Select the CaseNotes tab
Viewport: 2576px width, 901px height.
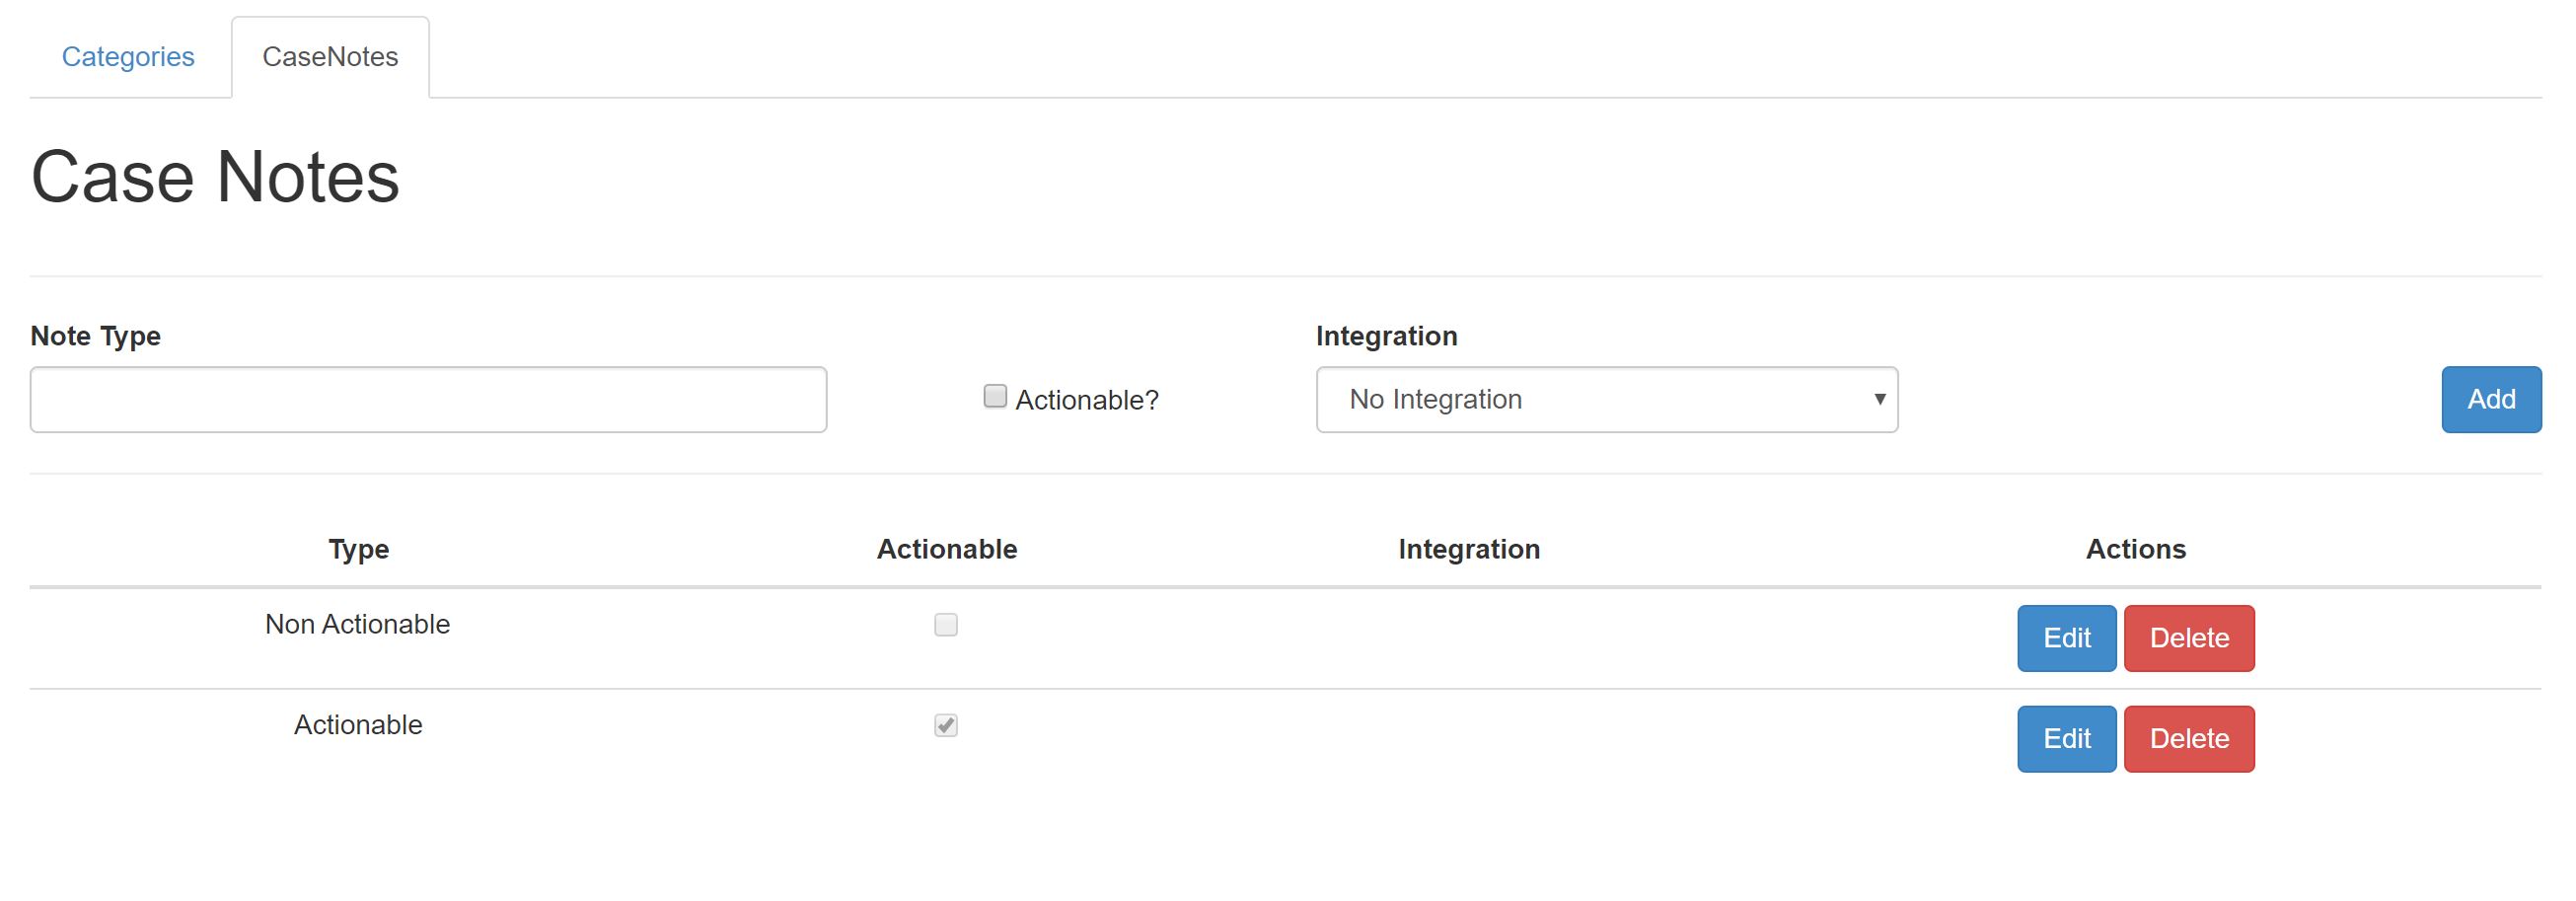pyautogui.click(x=330, y=57)
